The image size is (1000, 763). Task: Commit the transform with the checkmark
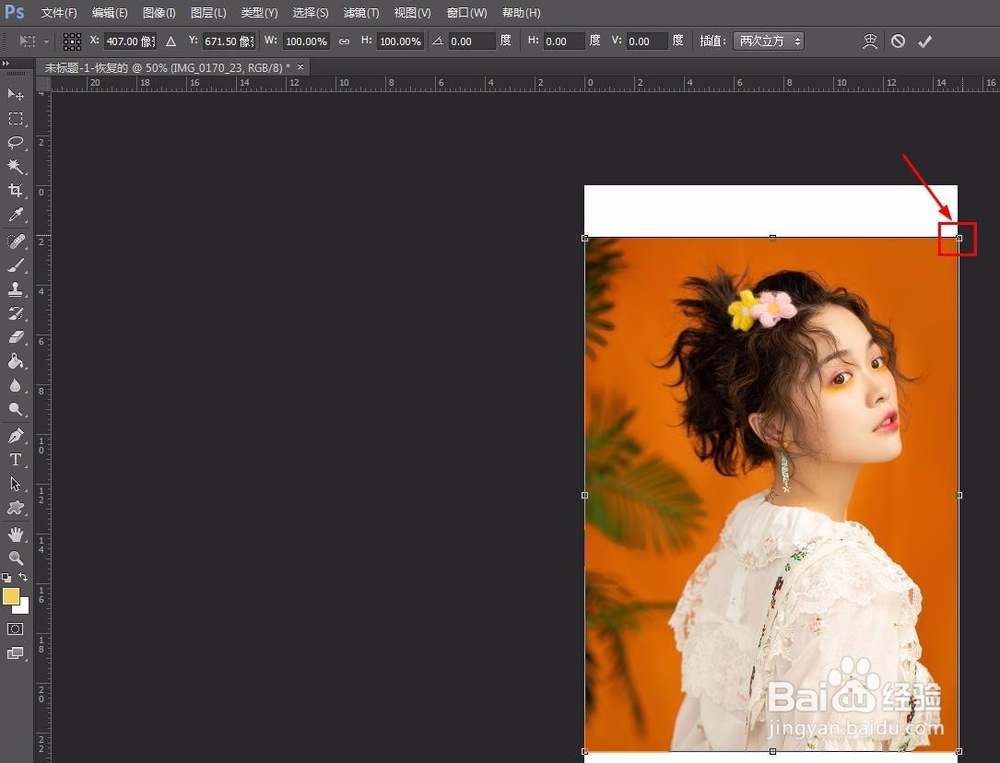[925, 41]
